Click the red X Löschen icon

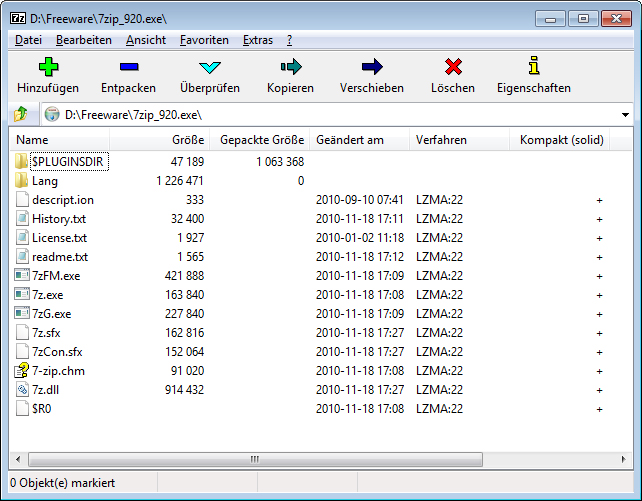[453, 67]
